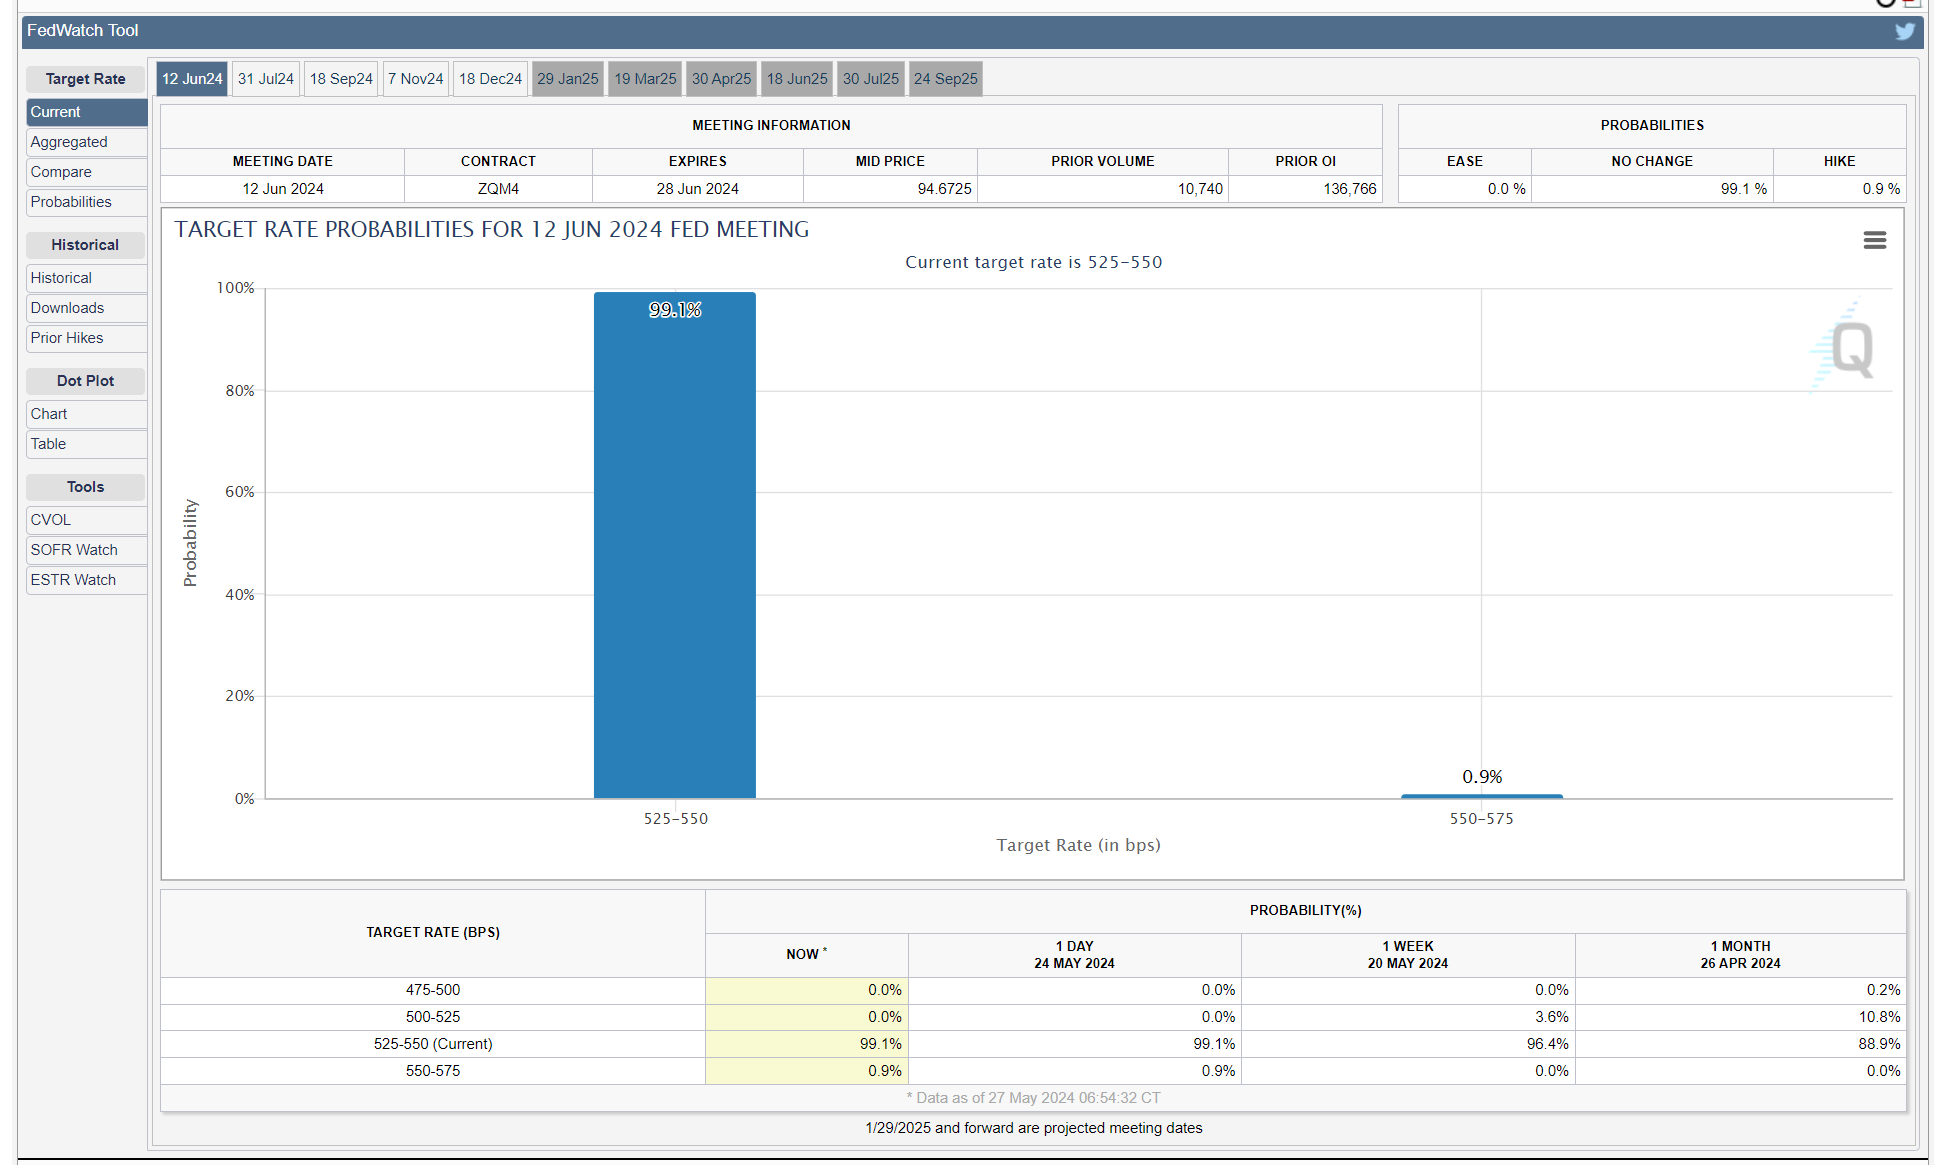Switch to the 18 Sep24 meeting tab
Viewport: 1938px width, 1165px height.
pyautogui.click(x=340, y=79)
